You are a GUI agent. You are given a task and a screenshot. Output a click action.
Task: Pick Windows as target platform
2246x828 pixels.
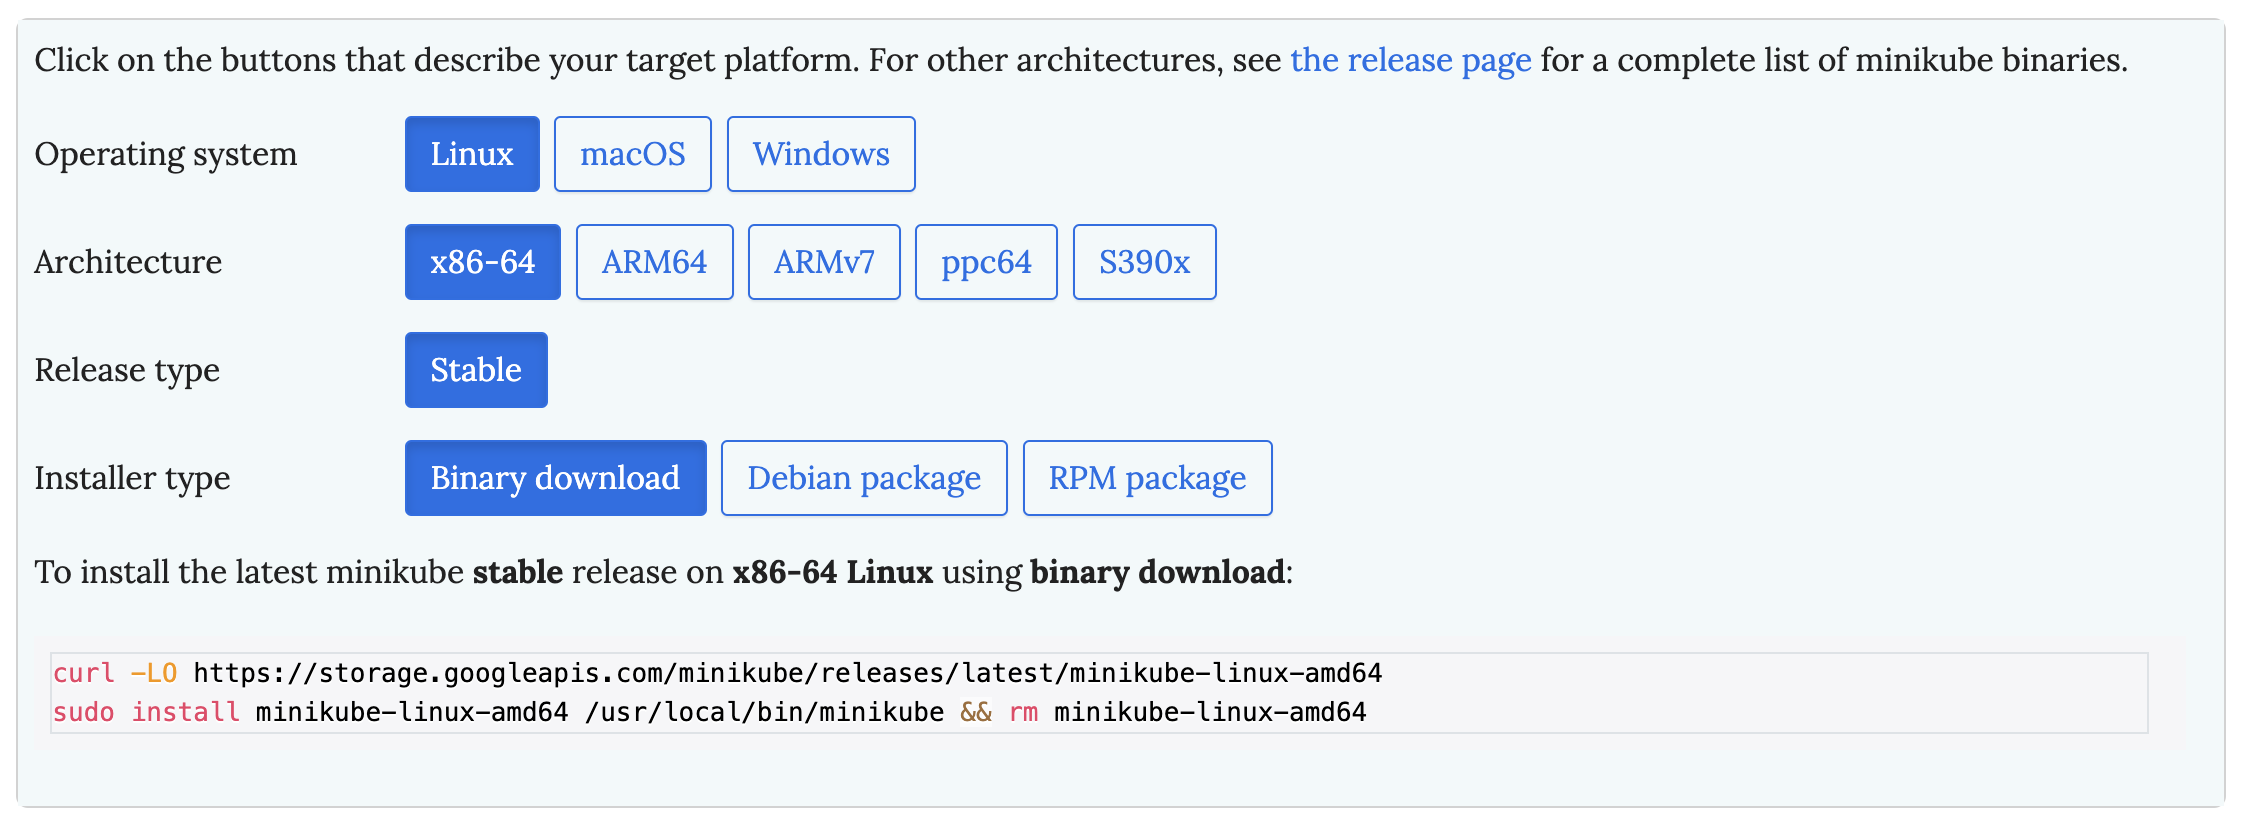(x=821, y=154)
